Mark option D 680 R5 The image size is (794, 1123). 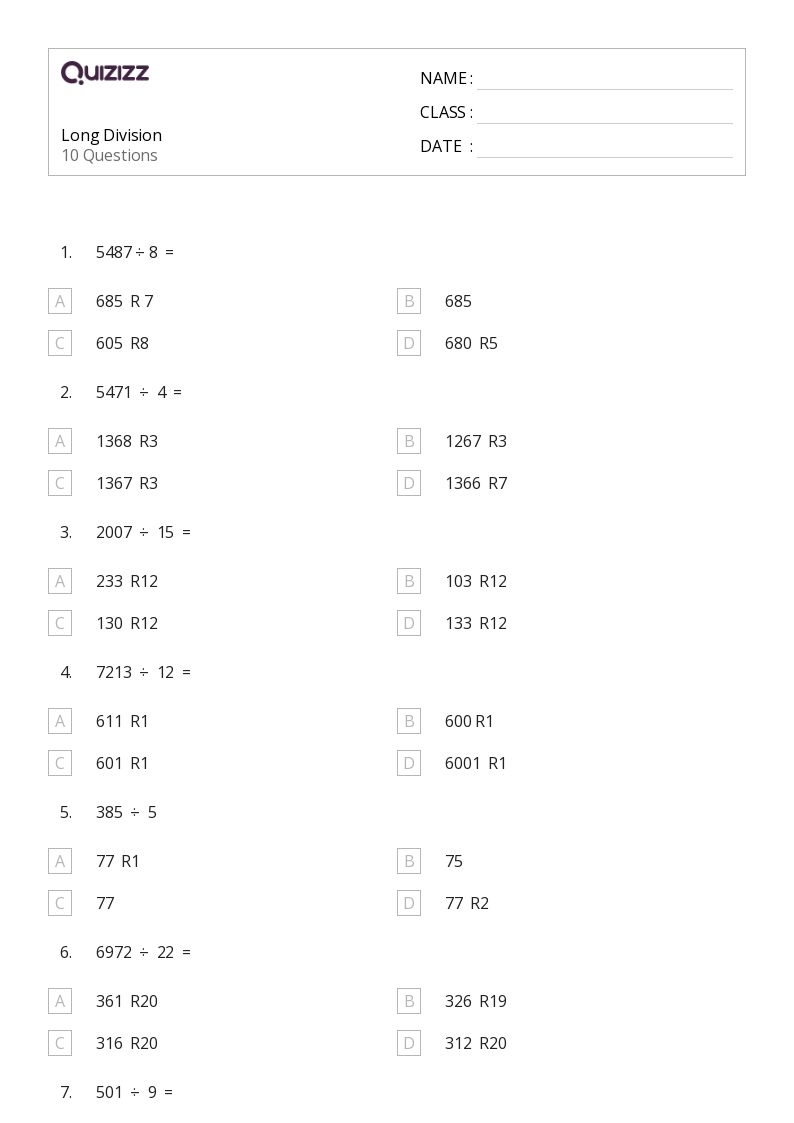409,343
